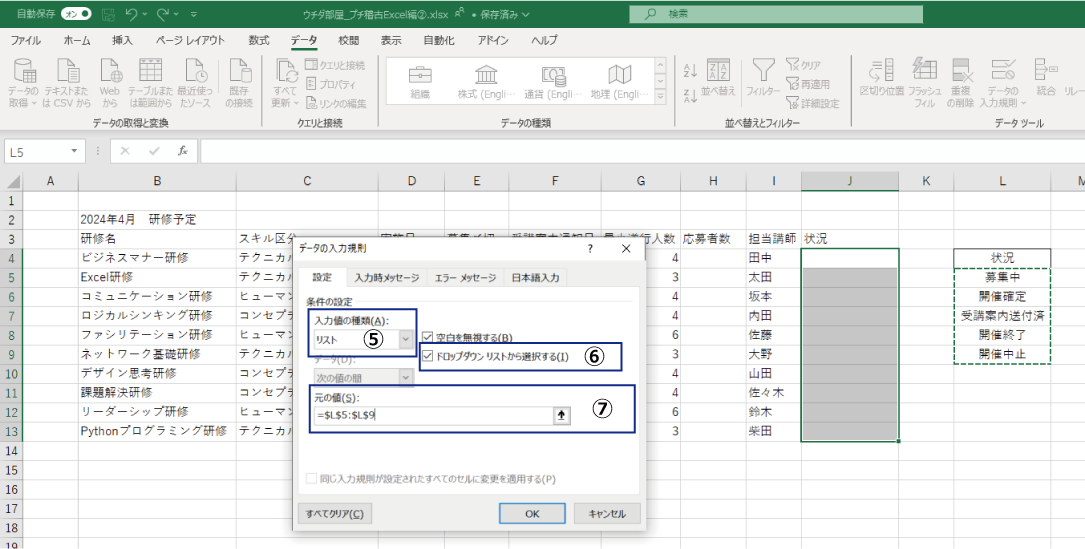Viewport: 1085px width, 549px height.
Task: Click the 区切り位置 (Text to Columns) icon
Action: coord(881,71)
